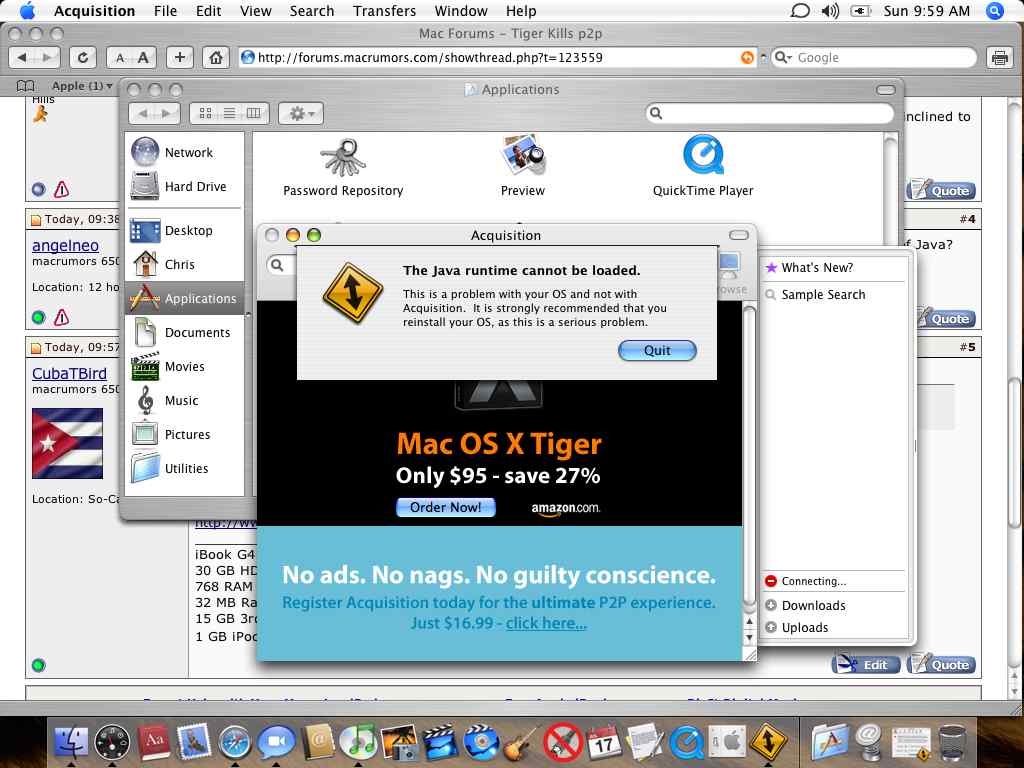Click Safari's Home button
Image resolution: width=1024 pixels, height=768 pixels.
pos(216,57)
